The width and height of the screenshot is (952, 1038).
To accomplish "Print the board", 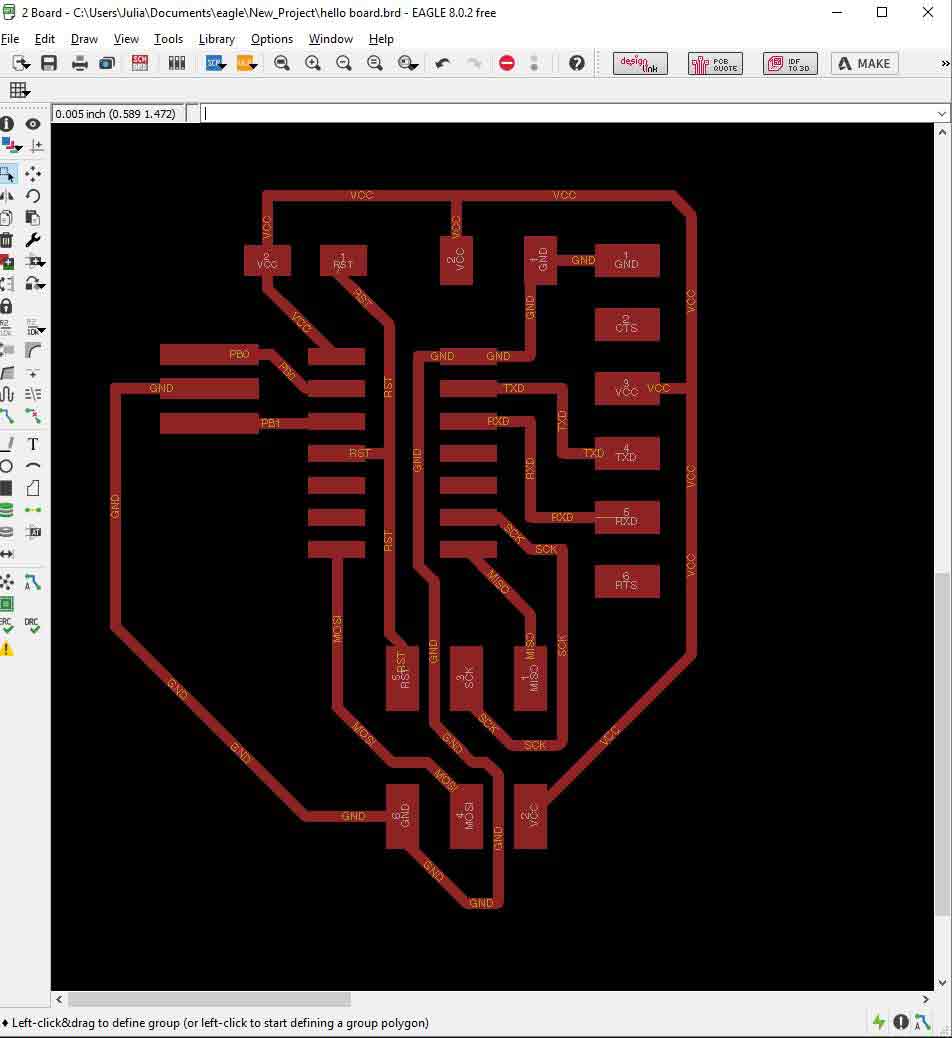I will 79,64.
